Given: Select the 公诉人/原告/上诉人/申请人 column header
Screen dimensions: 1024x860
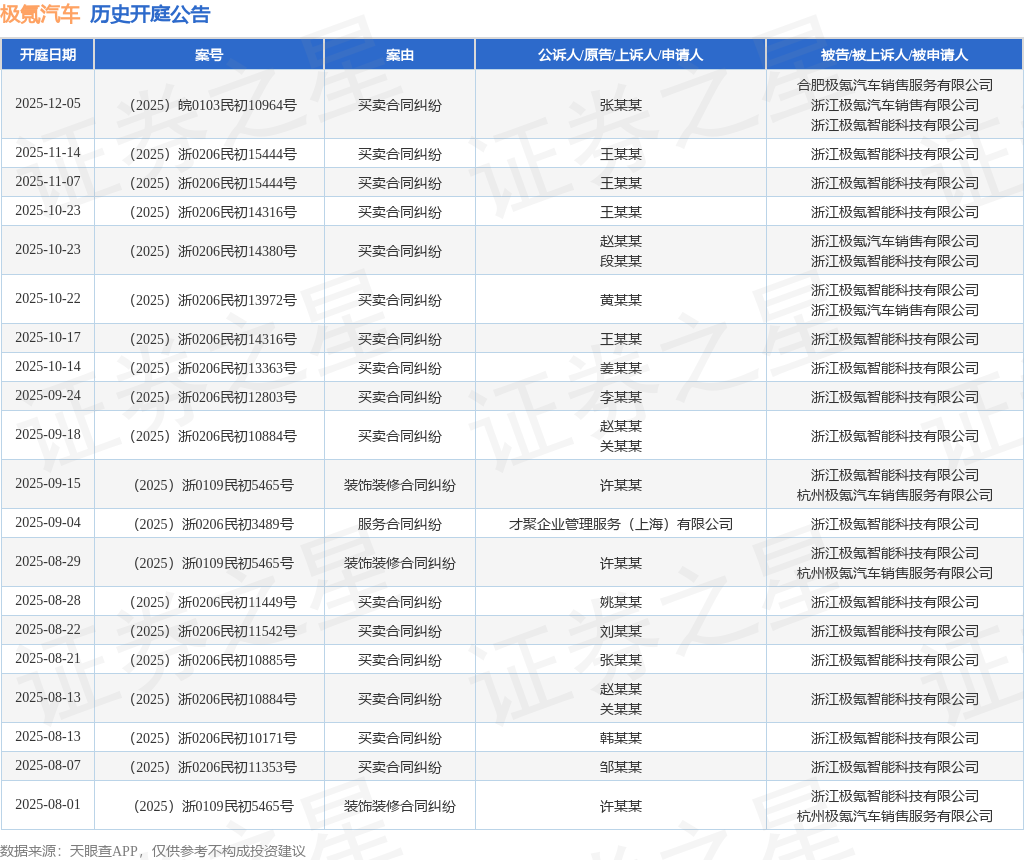Looking at the screenshot, I should pyautogui.click(x=620, y=55).
